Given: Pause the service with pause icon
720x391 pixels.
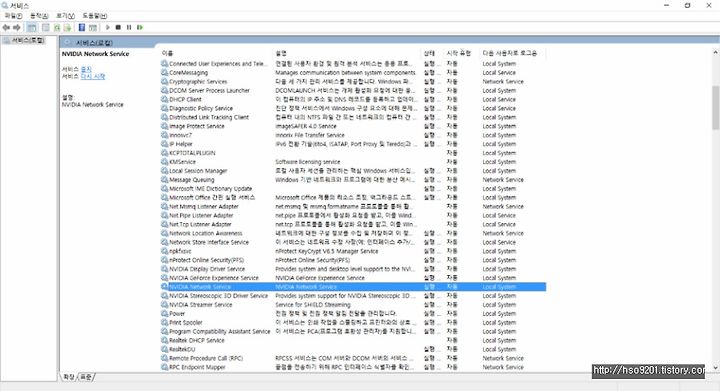Looking at the screenshot, I should coord(129,28).
